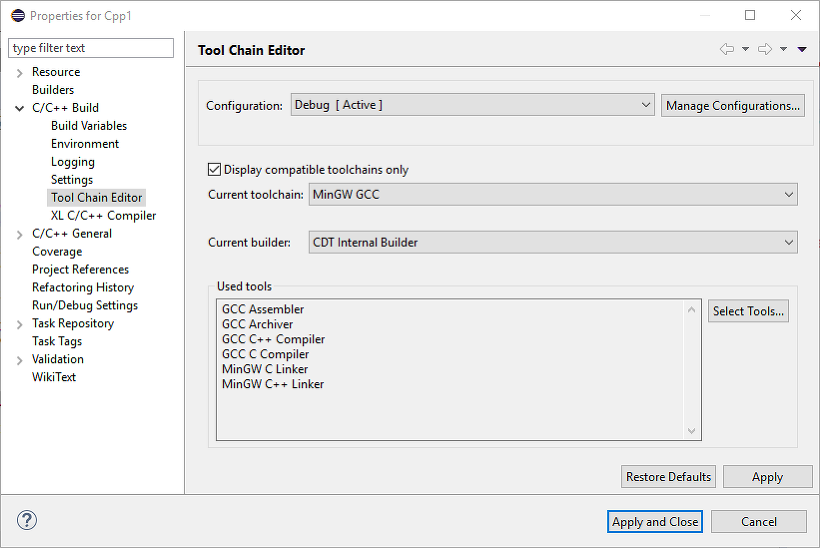Click Used tools list scroll down arrow

tap(691, 431)
